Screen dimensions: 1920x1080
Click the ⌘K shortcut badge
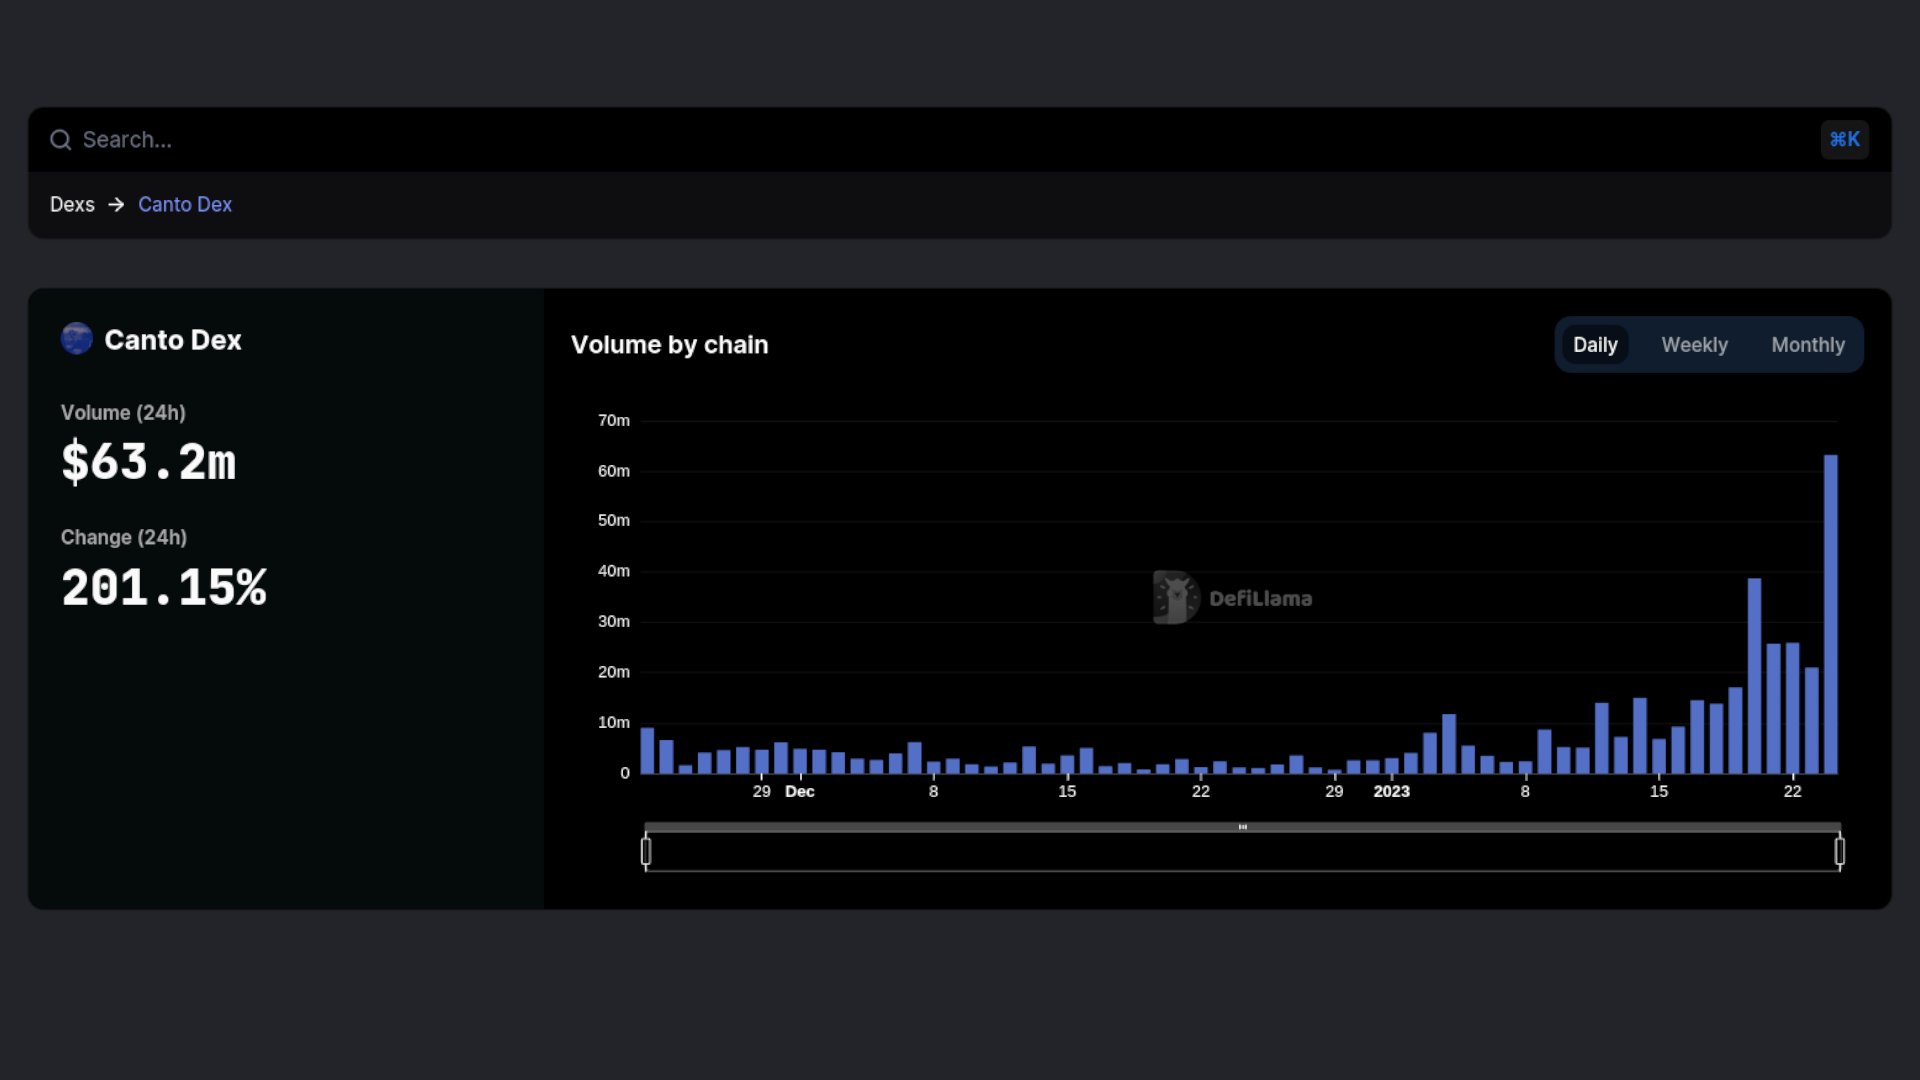click(1844, 140)
